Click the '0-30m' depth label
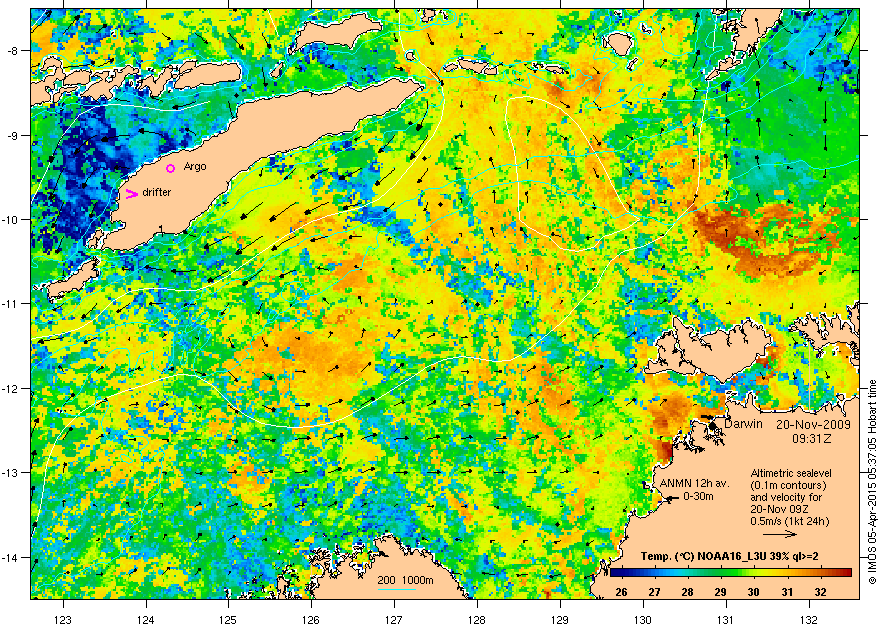The image size is (880, 630). pyautogui.click(x=698, y=496)
